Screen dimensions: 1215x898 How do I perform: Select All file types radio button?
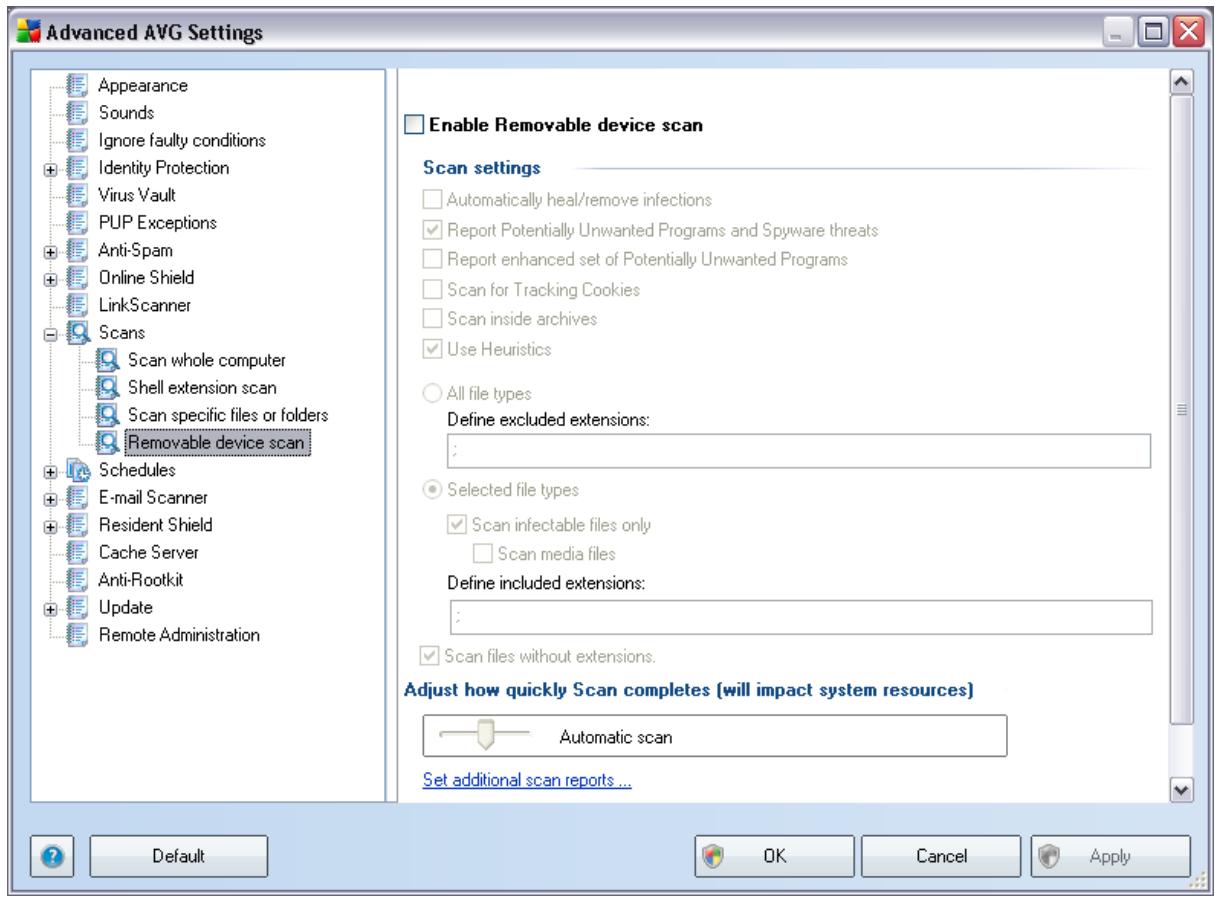pos(433,393)
